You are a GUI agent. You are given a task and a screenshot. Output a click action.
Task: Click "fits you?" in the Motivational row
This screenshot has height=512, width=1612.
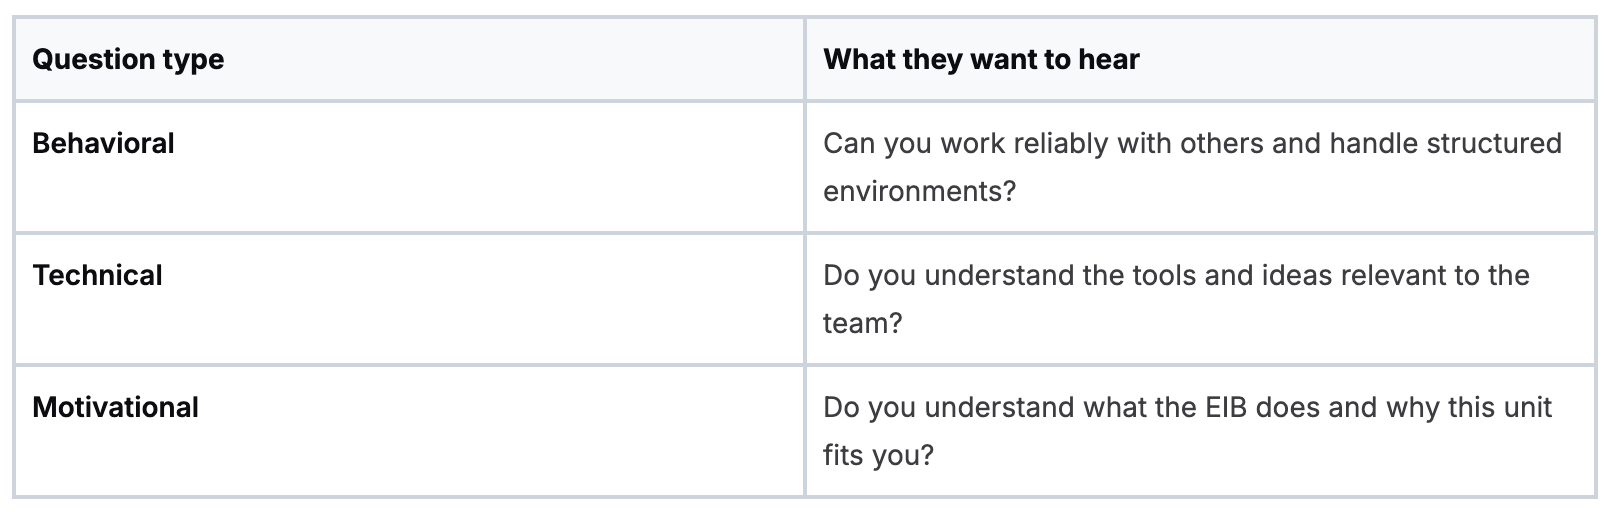pos(878,455)
